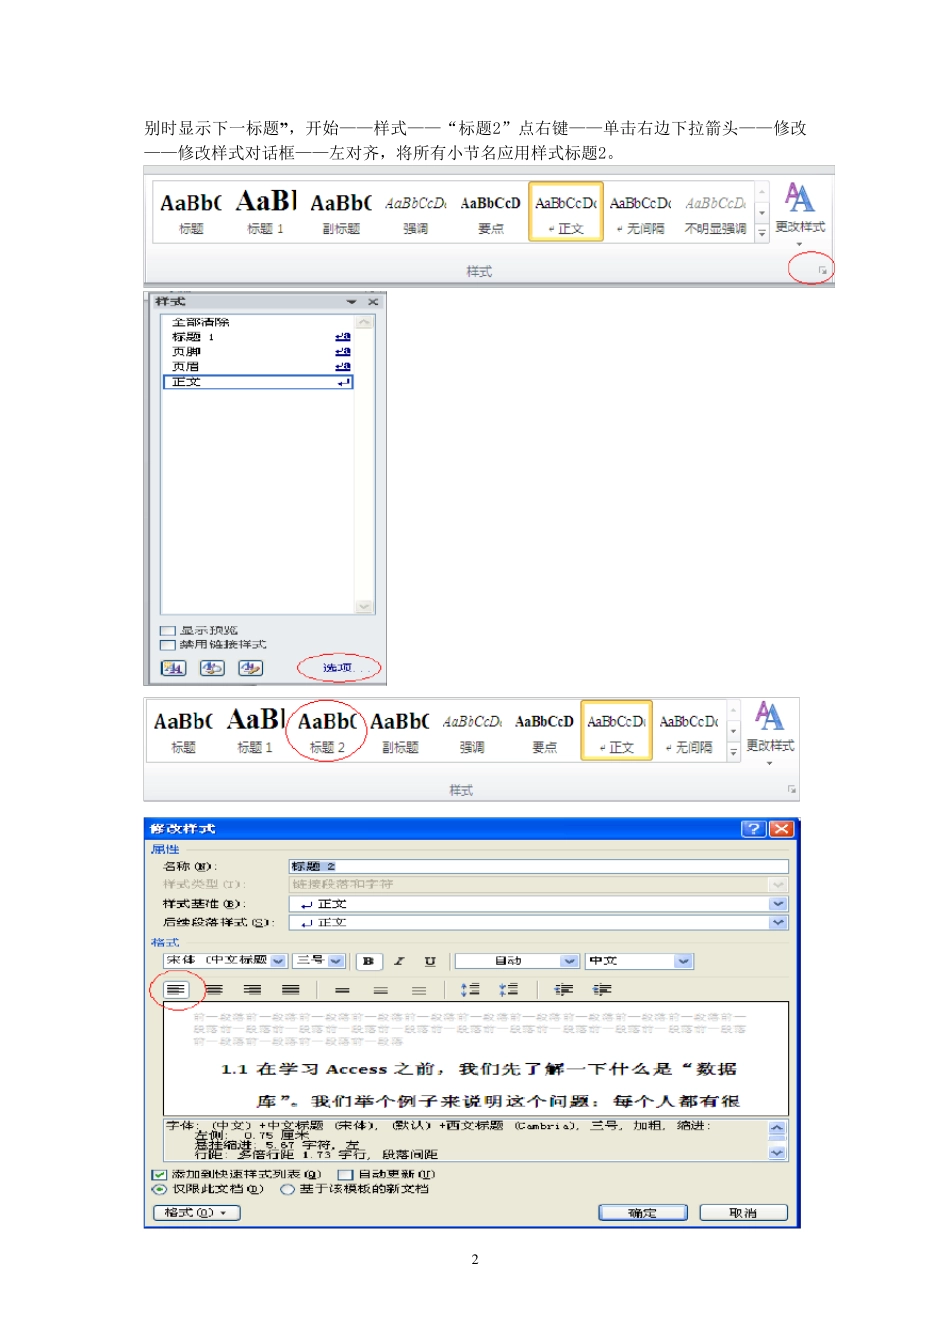
Task: Click the align-left icon in the 修改样式 dialog
Action: pyautogui.click(x=176, y=990)
